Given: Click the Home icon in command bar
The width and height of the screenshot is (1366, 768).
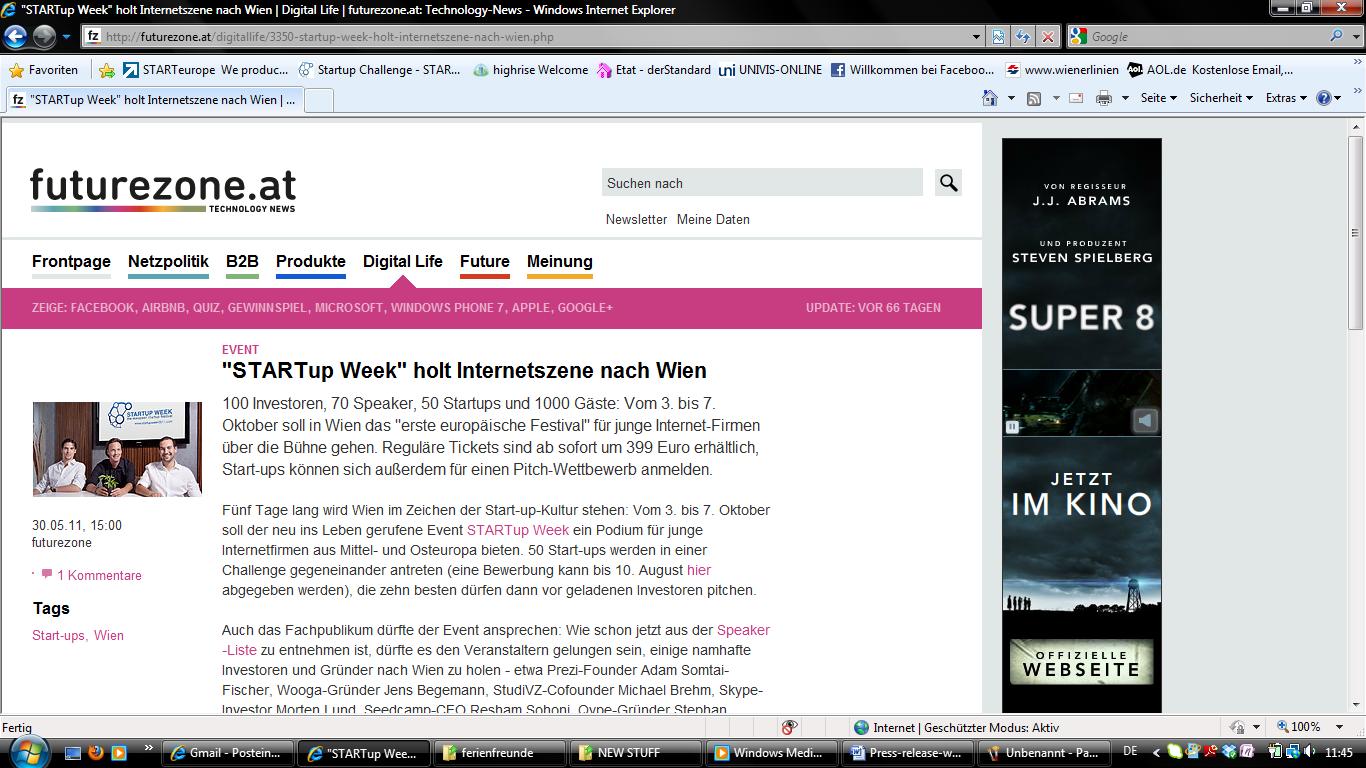Looking at the screenshot, I should pyautogui.click(x=990, y=98).
